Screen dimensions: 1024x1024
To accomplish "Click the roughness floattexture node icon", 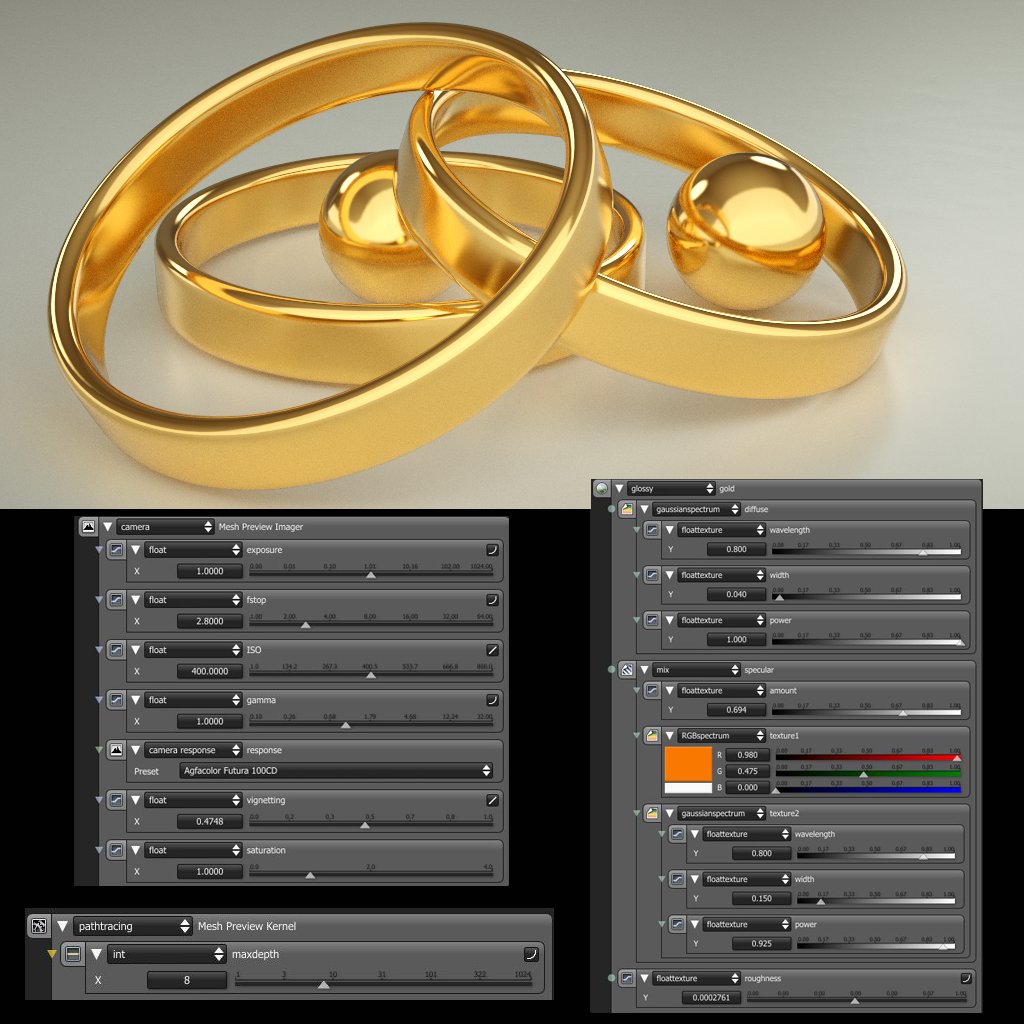I will tap(627, 978).
